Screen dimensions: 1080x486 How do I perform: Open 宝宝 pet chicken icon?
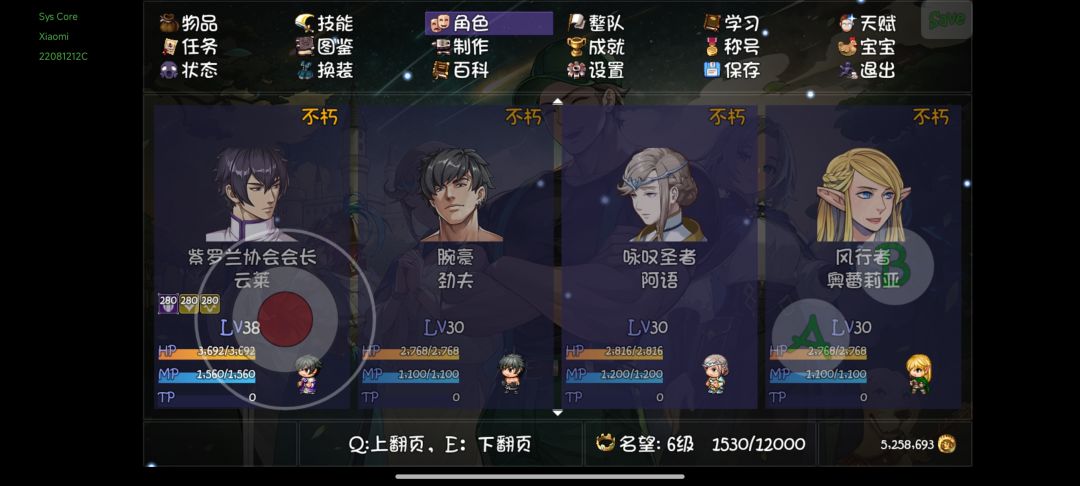click(x=847, y=47)
